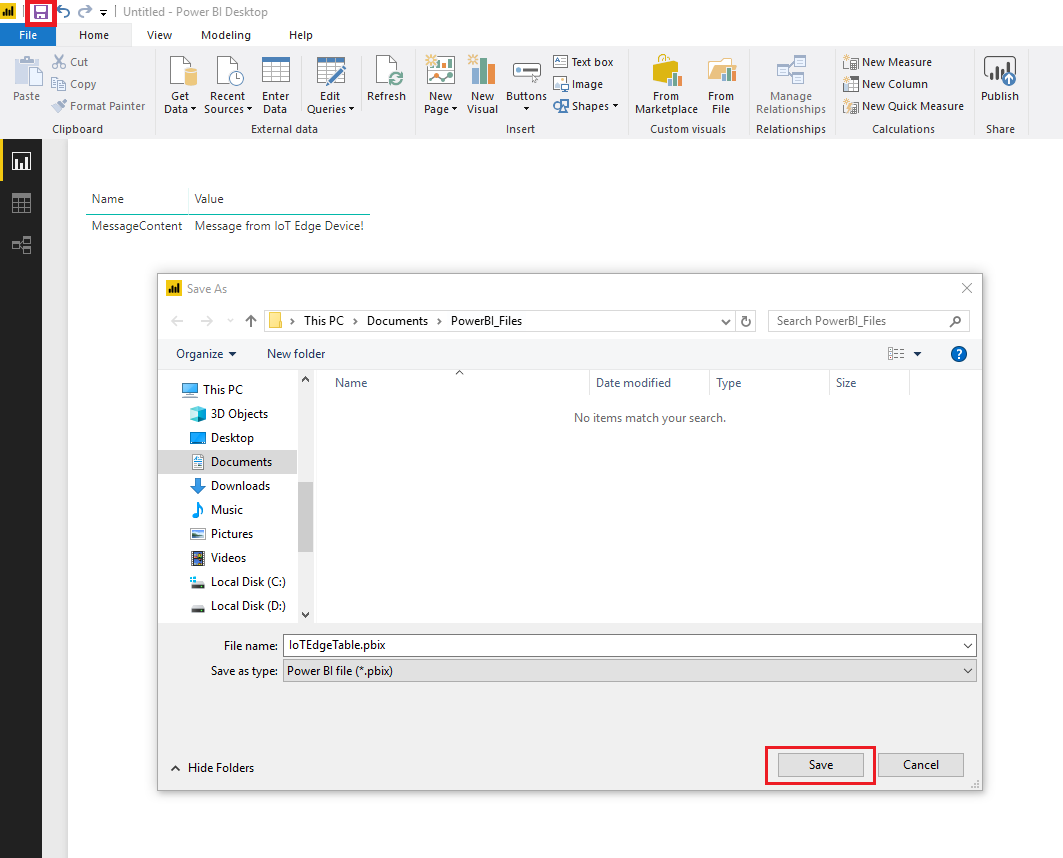Viewport: 1063px width, 858px height.
Task: Switch to Data view in left sidebar
Action: pyautogui.click(x=21, y=202)
